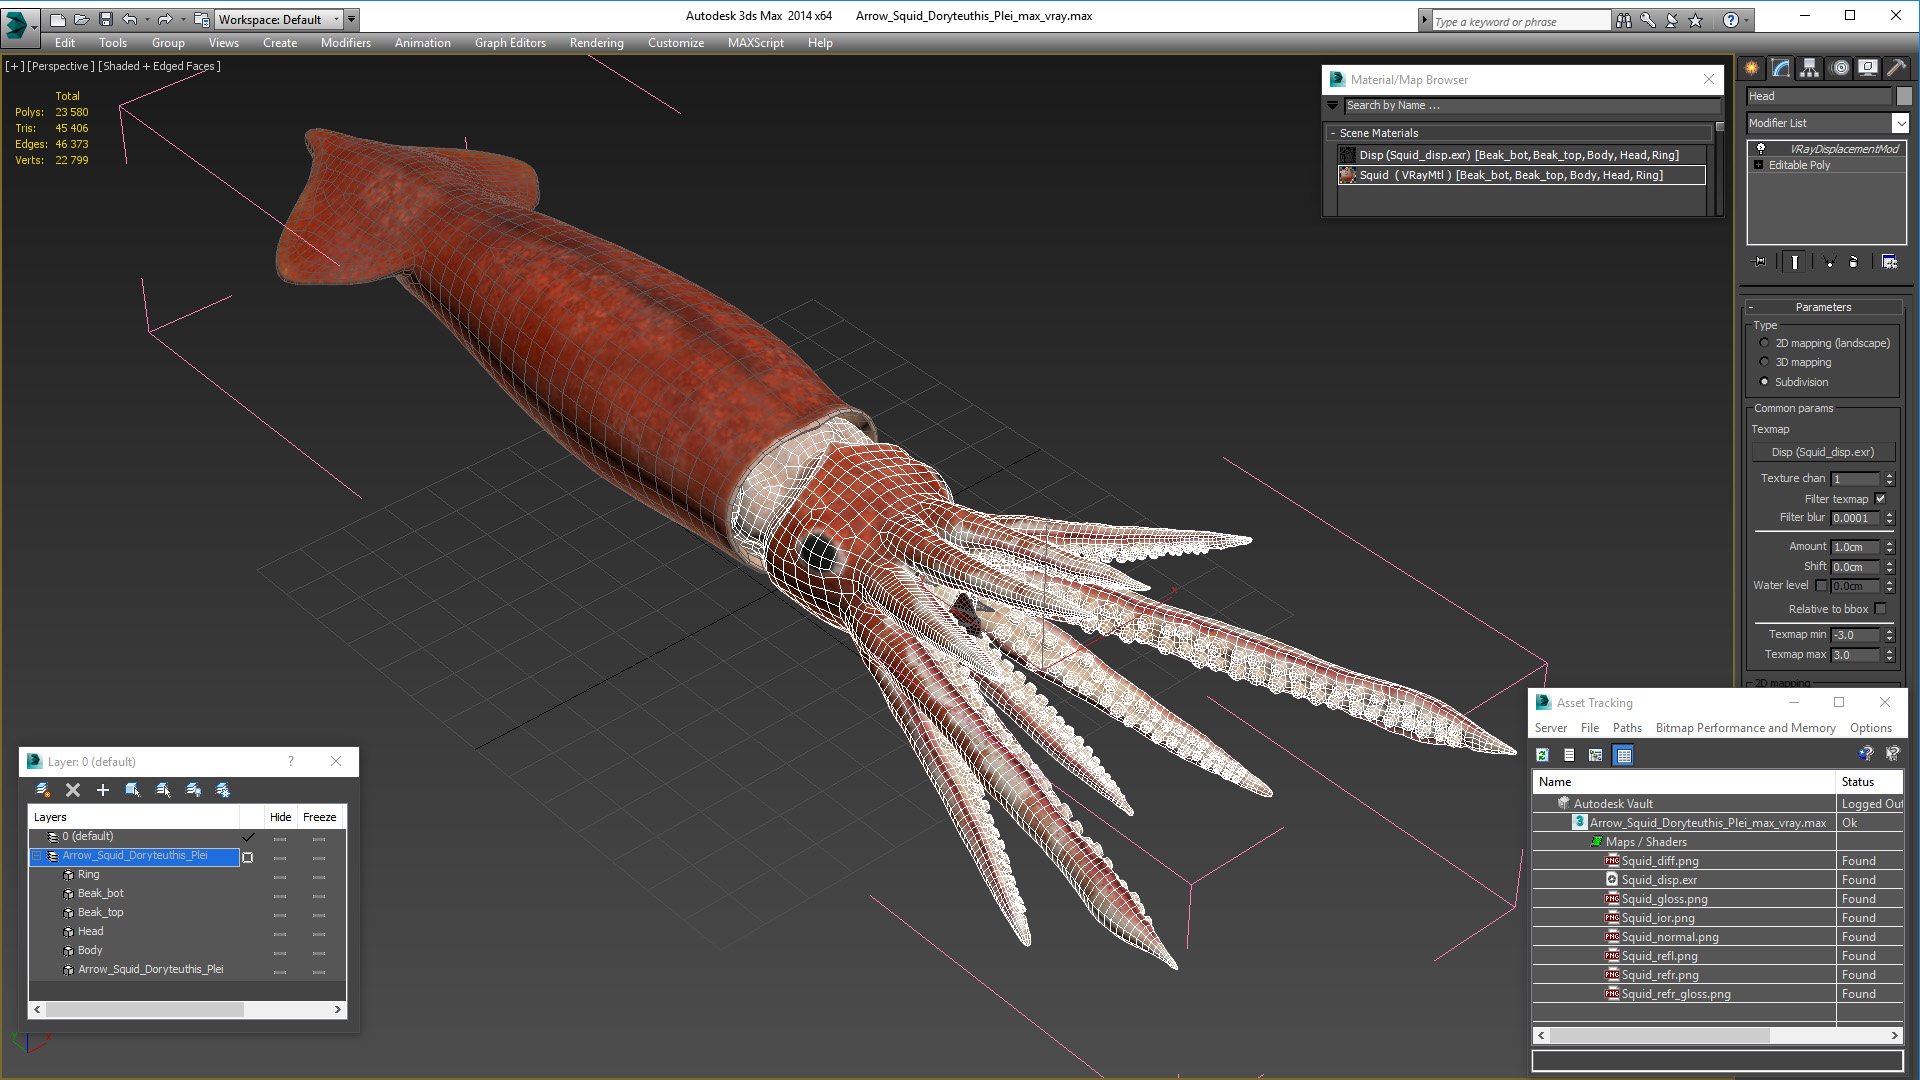Image resolution: width=1920 pixels, height=1080 pixels.
Task: Click Remove Modifier trash icon
Action: point(1854,262)
